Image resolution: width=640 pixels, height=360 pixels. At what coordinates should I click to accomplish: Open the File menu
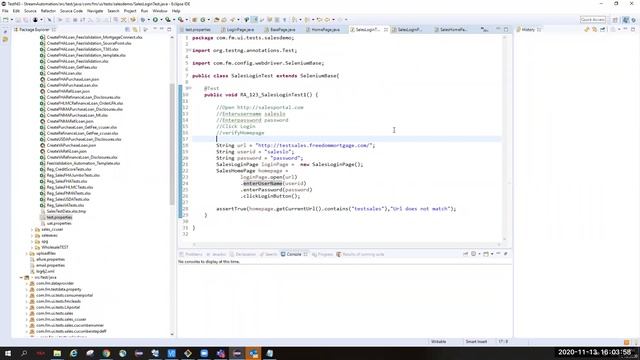[x=5, y=11]
